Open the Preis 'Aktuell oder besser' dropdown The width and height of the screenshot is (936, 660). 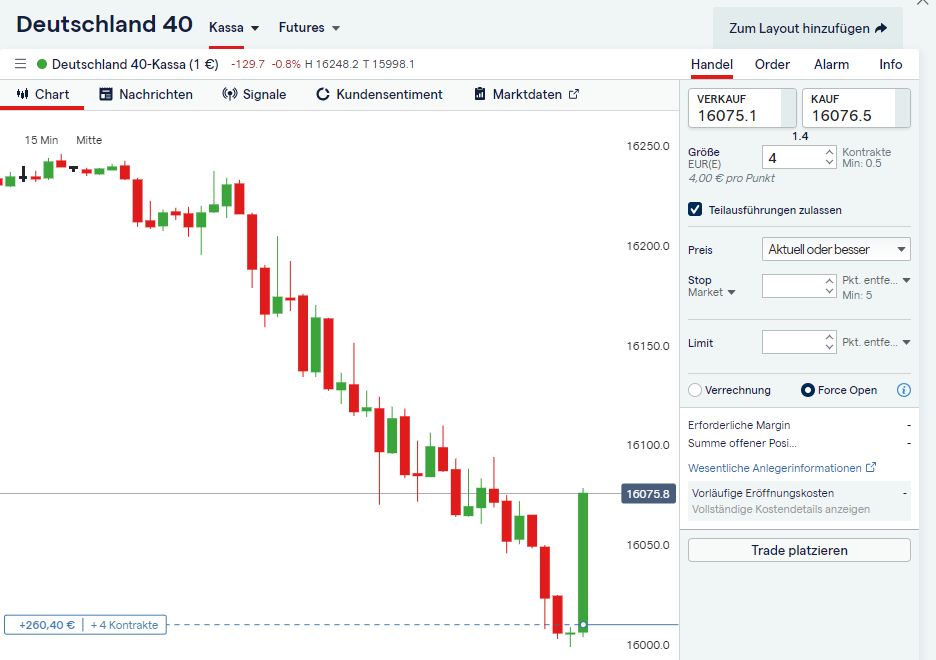[x=836, y=249]
